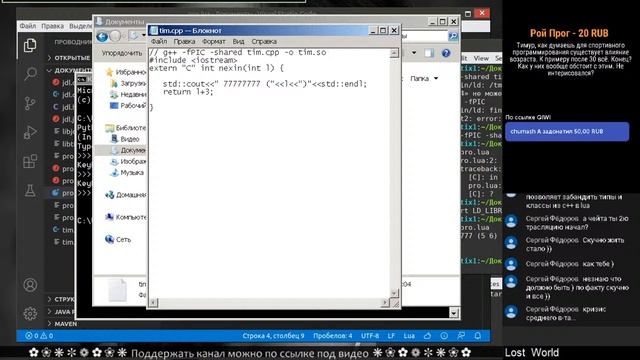Select Загрузки in Explorer navigation pane

point(128,83)
